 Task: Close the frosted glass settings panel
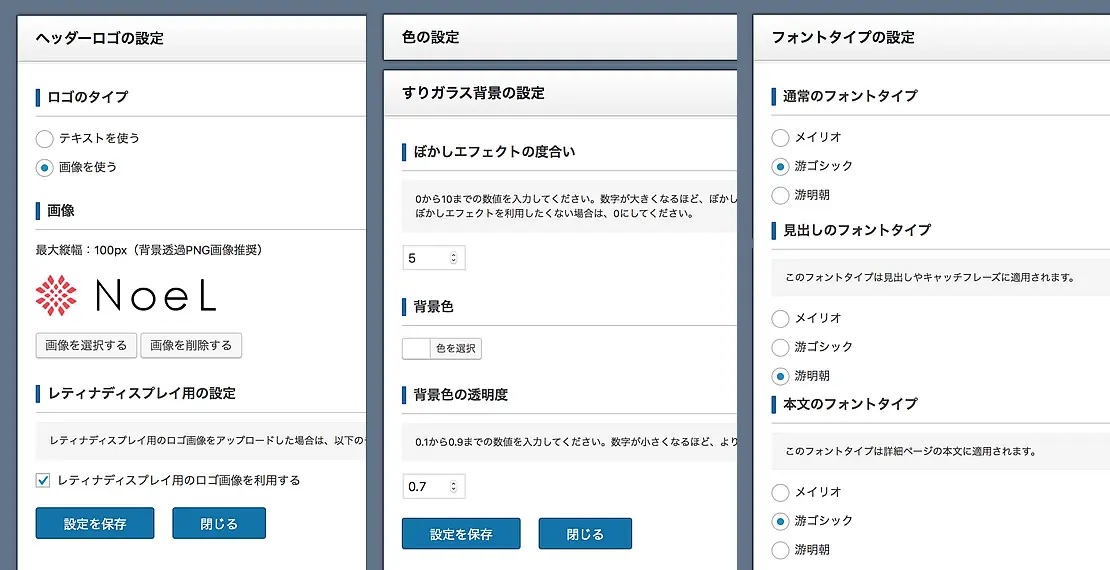[x=585, y=534]
